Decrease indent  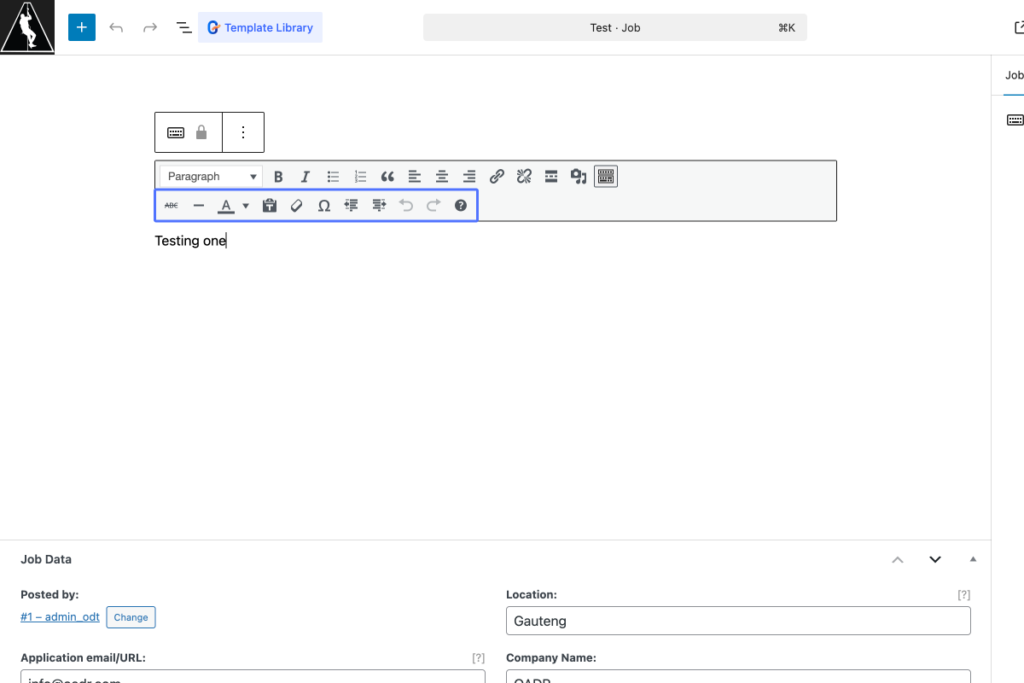(x=351, y=206)
